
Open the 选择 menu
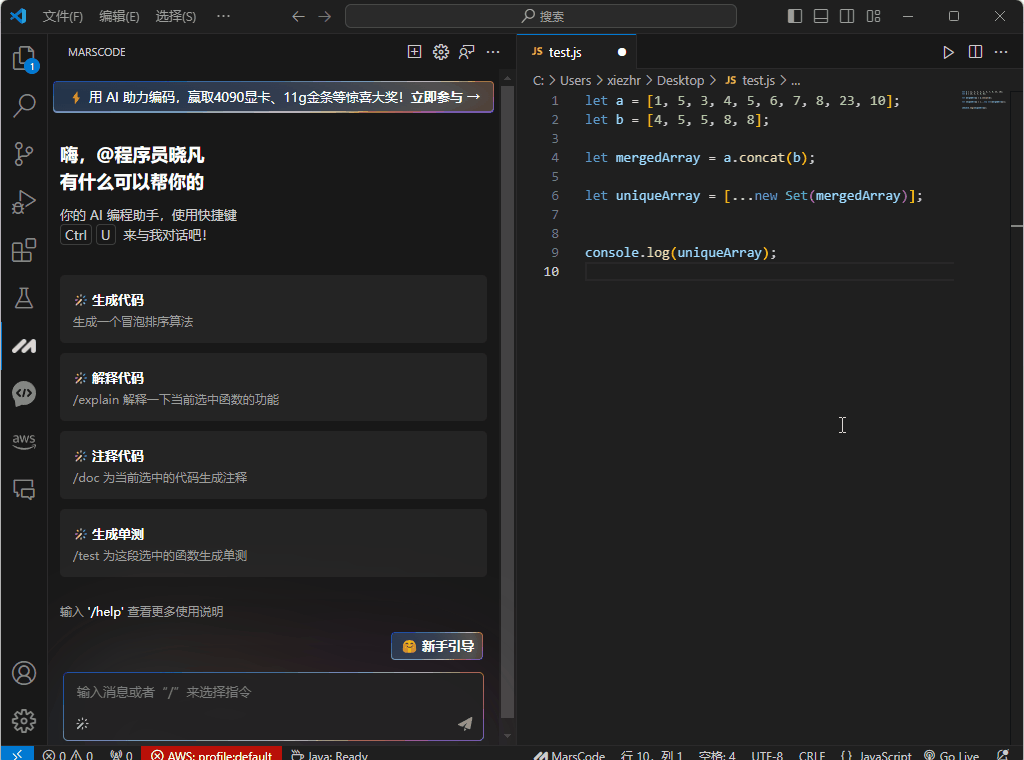176,16
